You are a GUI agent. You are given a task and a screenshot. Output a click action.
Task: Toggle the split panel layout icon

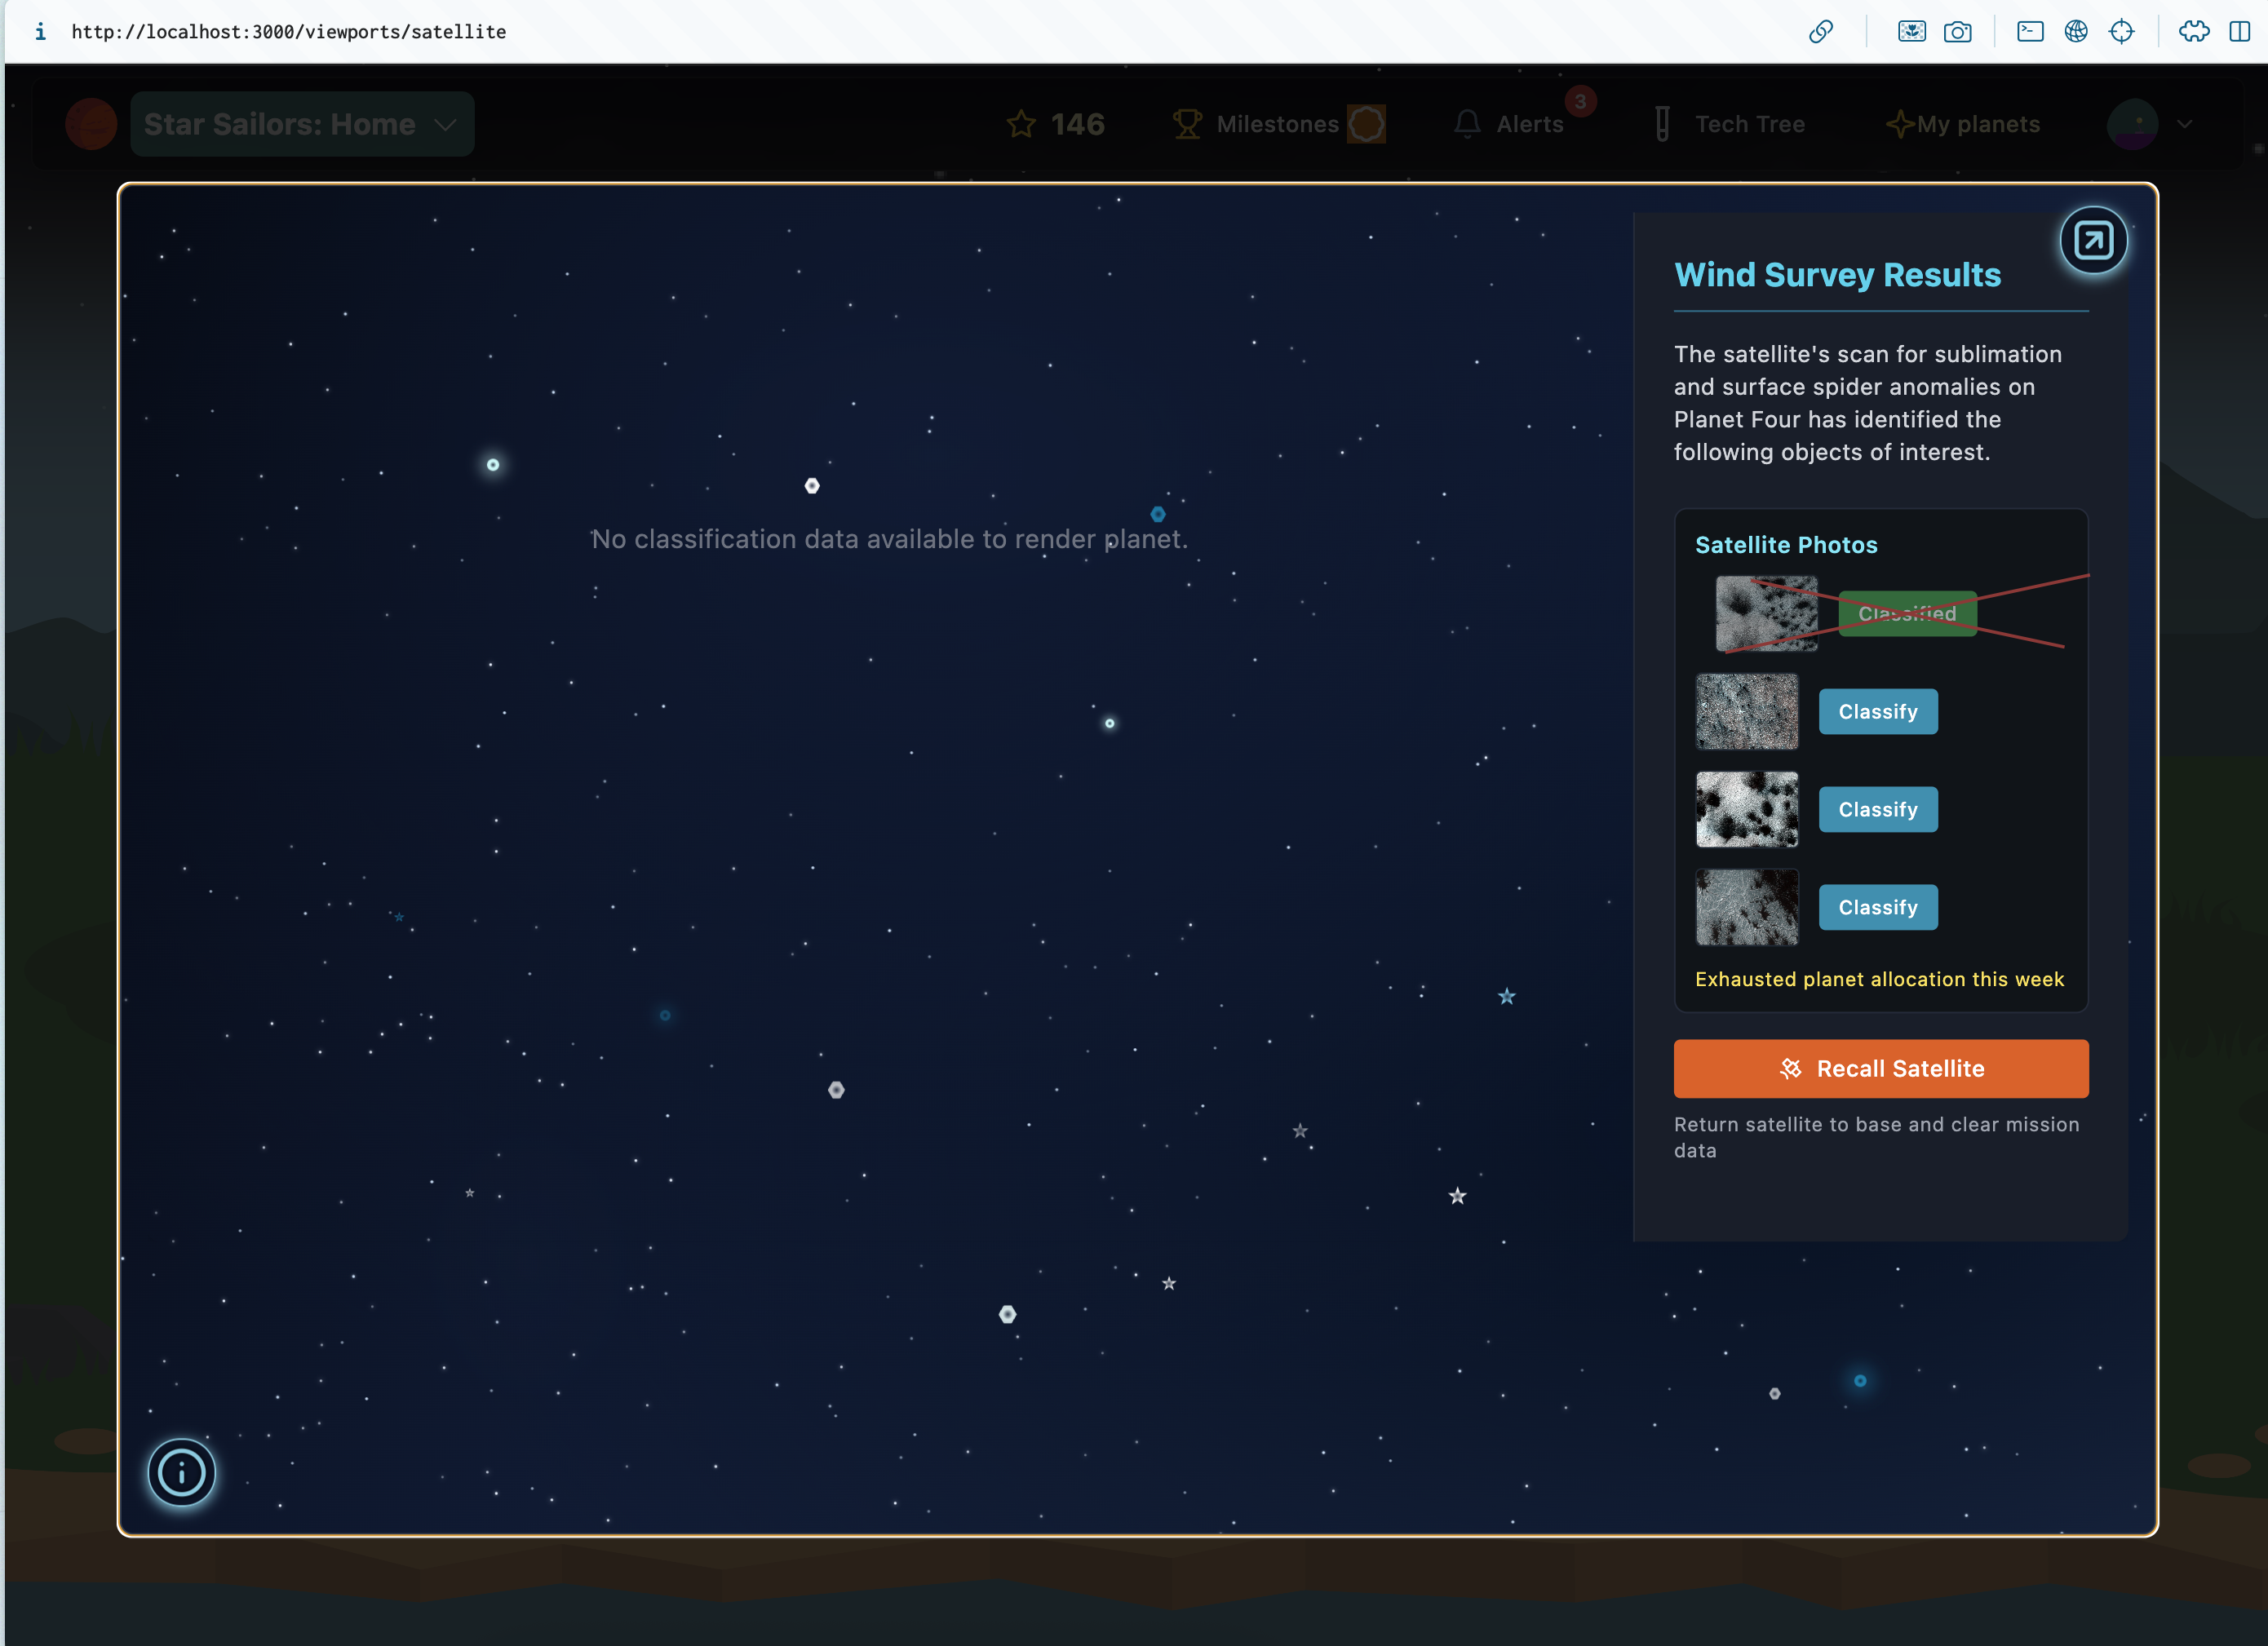pyautogui.click(x=2239, y=32)
